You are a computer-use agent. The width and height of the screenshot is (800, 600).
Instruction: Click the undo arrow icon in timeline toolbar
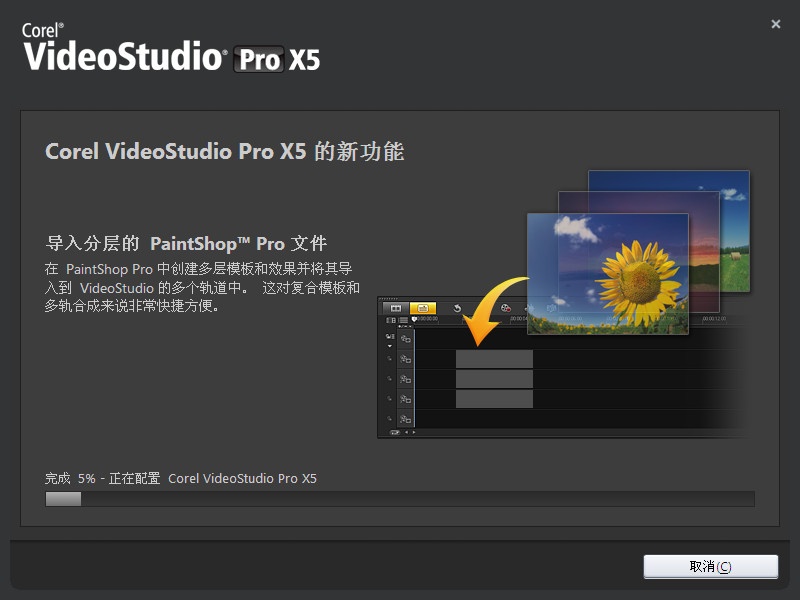coord(458,308)
